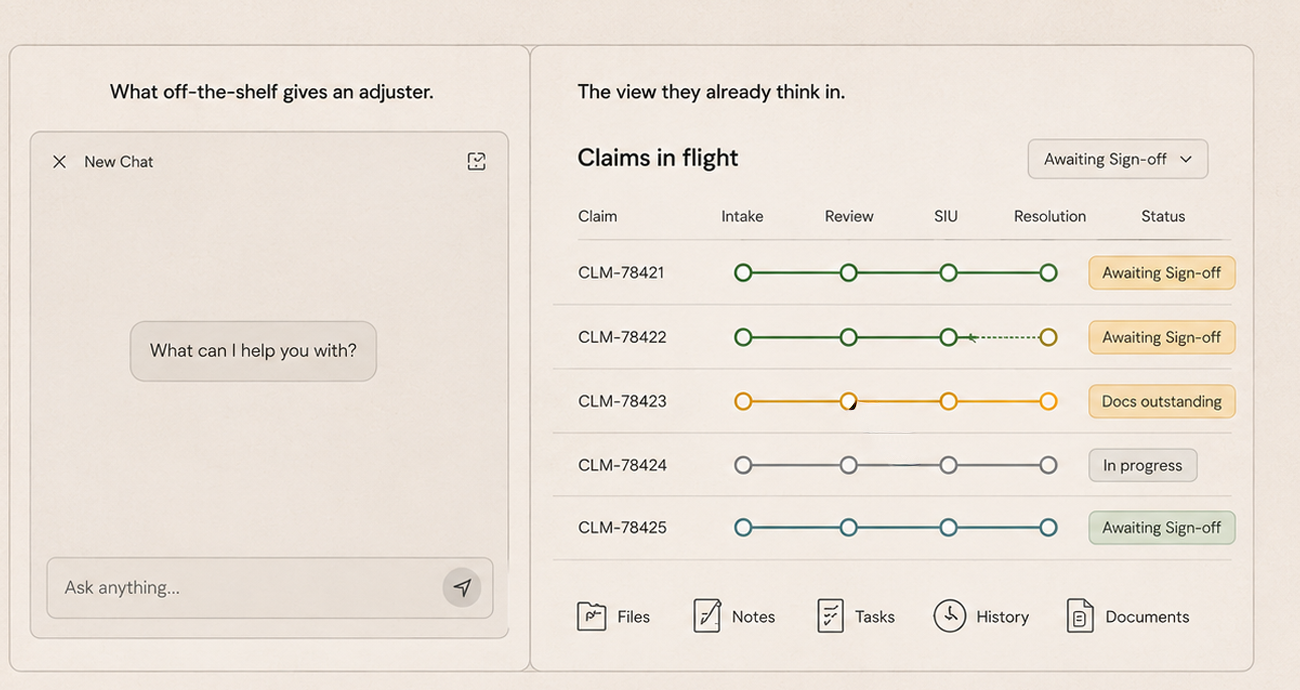Select the Resolution node of CLM-78425
1300x690 pixels.
click(x=1048, y=528)
